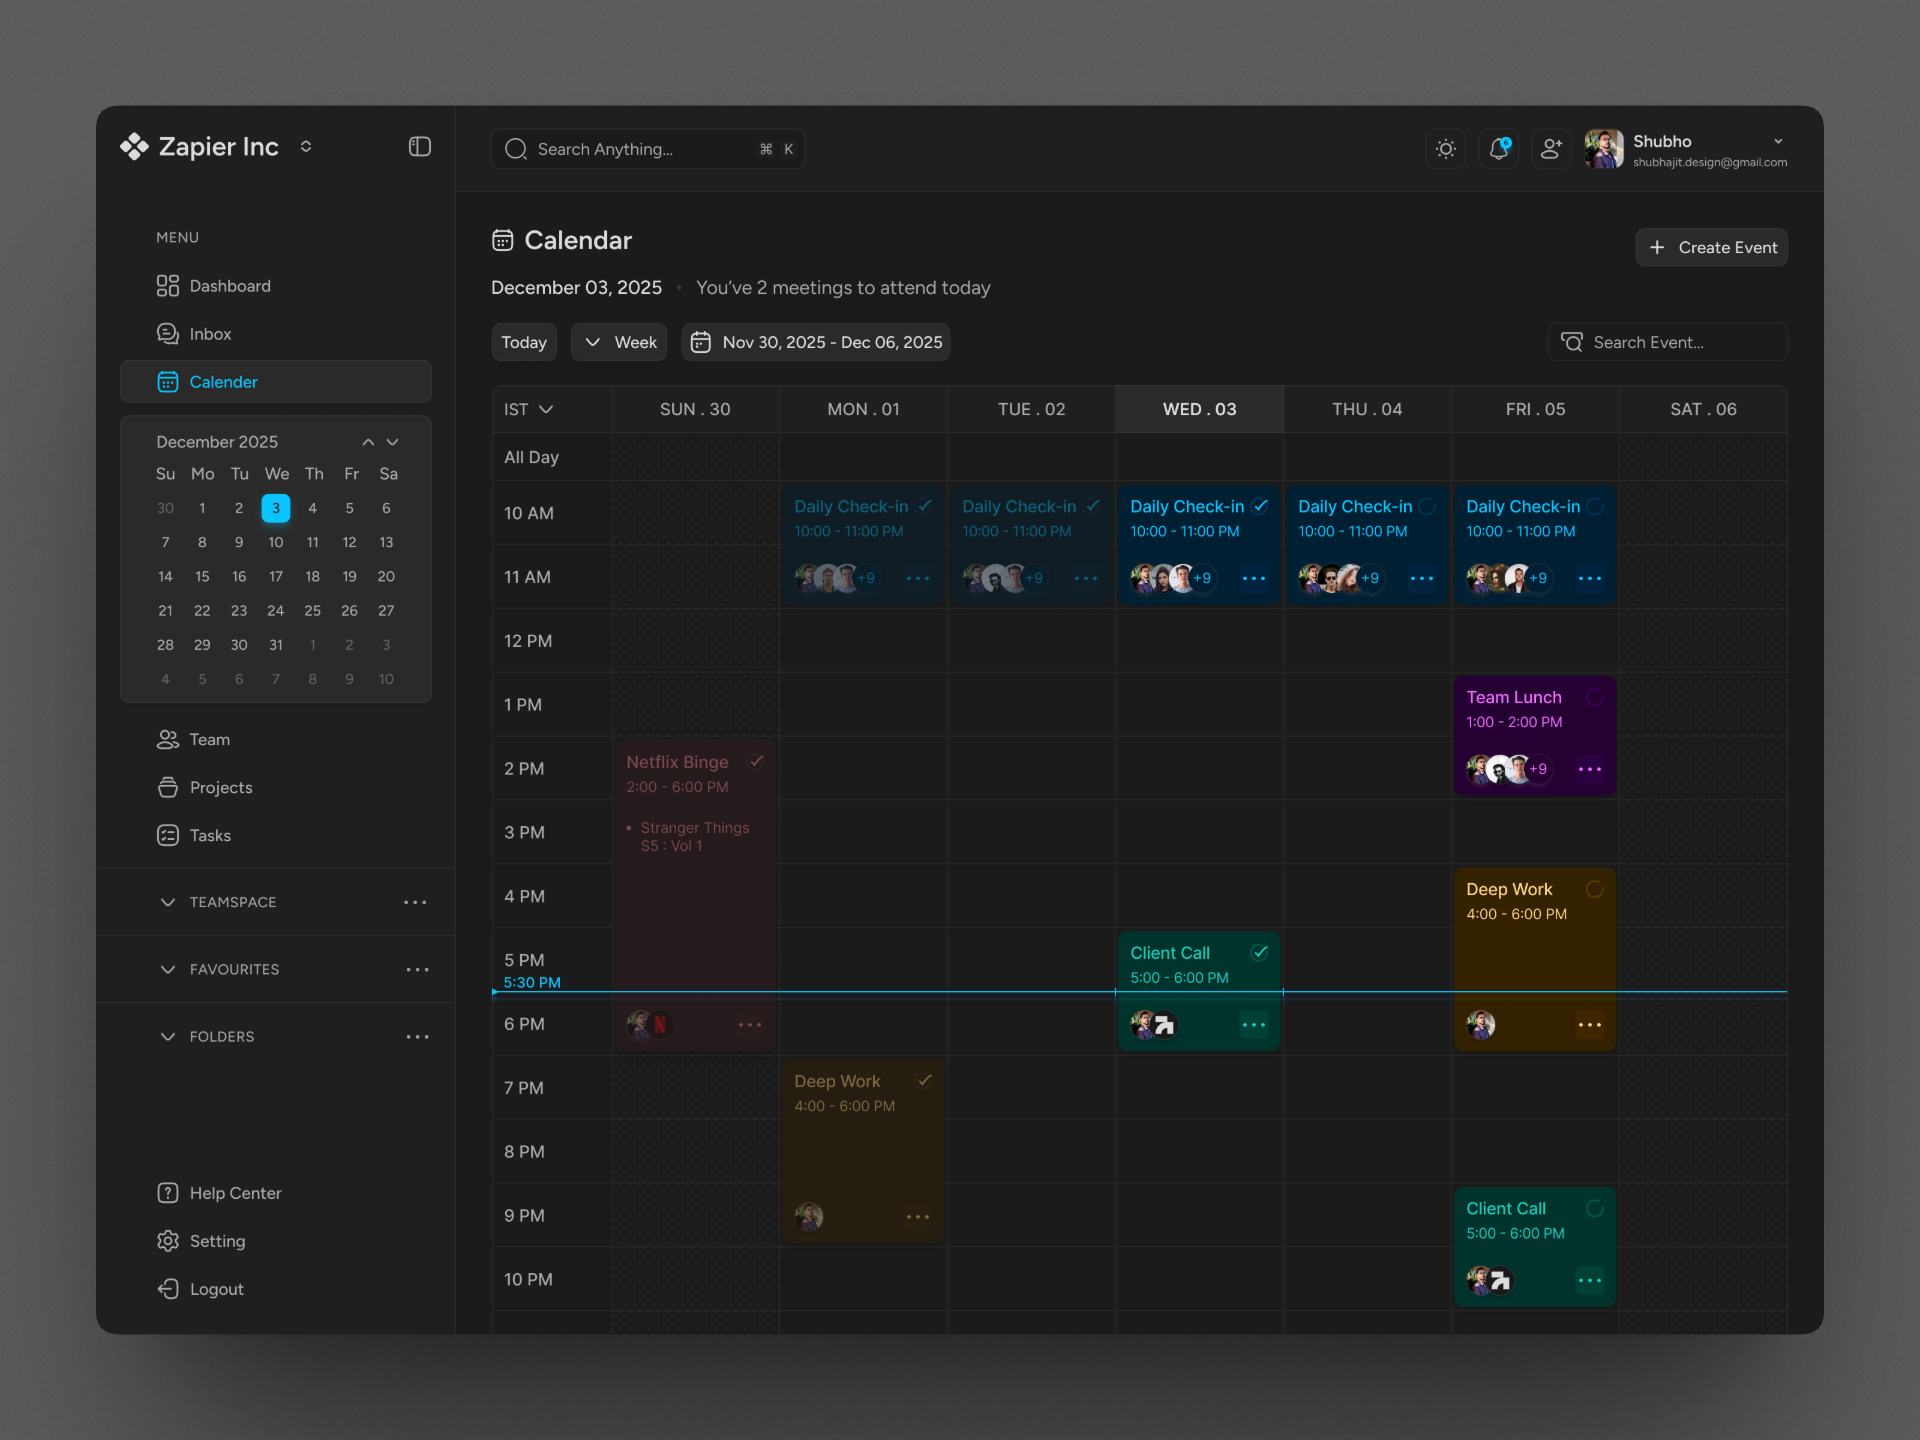Screen dimensions: 1920x1440
Task: Select the Calendar icon in sidebar
Action: pos(167,381)
